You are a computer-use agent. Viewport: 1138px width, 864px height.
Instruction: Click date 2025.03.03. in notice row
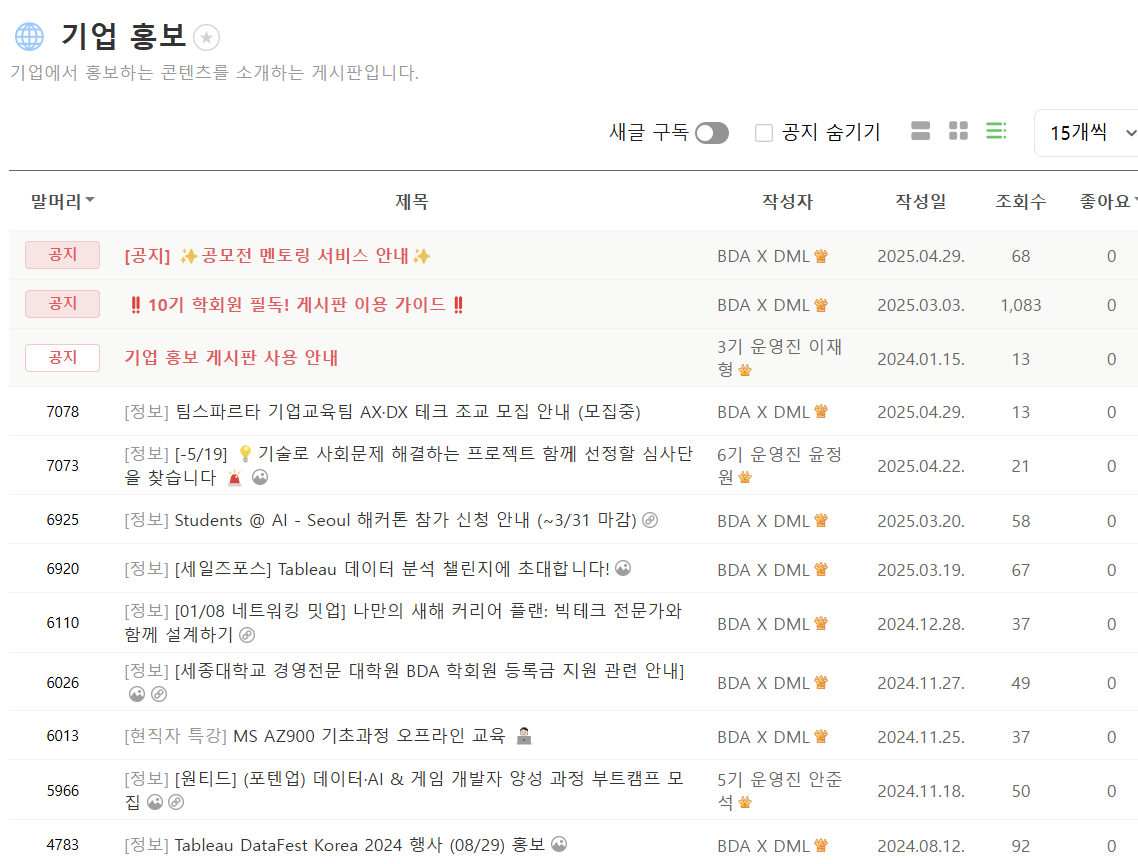point(921,305)
